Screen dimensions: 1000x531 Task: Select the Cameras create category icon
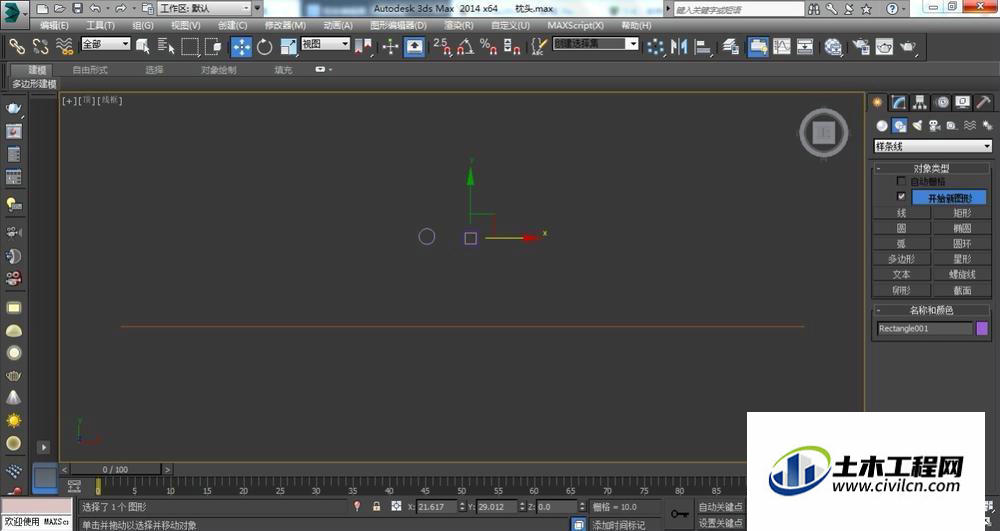pos(934,126)
